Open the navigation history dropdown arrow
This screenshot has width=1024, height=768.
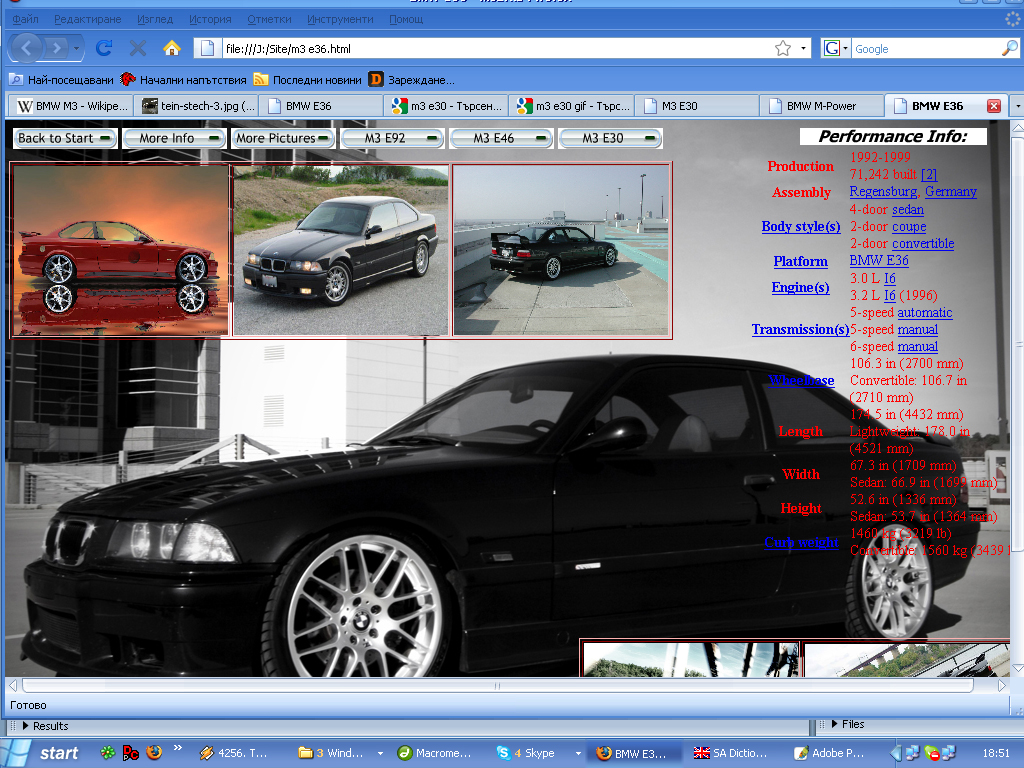coord(77,48)
